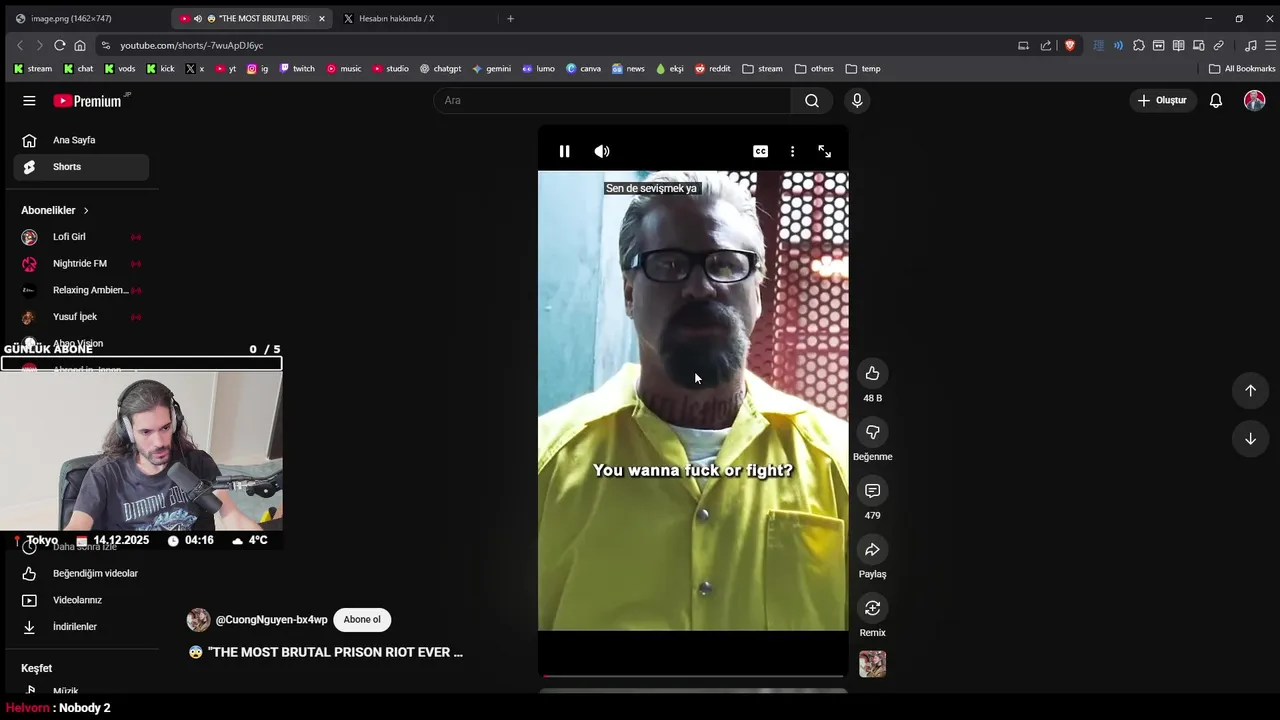Dislike the Short (Beğenme)
1280x720 pixels.
tap(872, 432)
